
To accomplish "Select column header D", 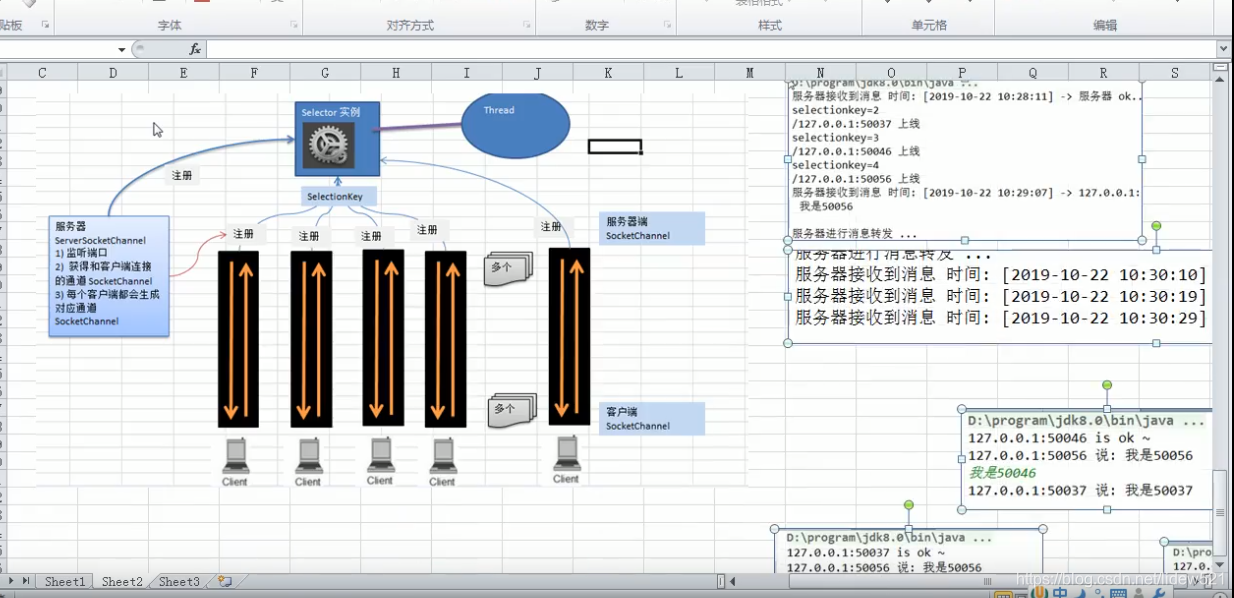I will pos(113,73).
